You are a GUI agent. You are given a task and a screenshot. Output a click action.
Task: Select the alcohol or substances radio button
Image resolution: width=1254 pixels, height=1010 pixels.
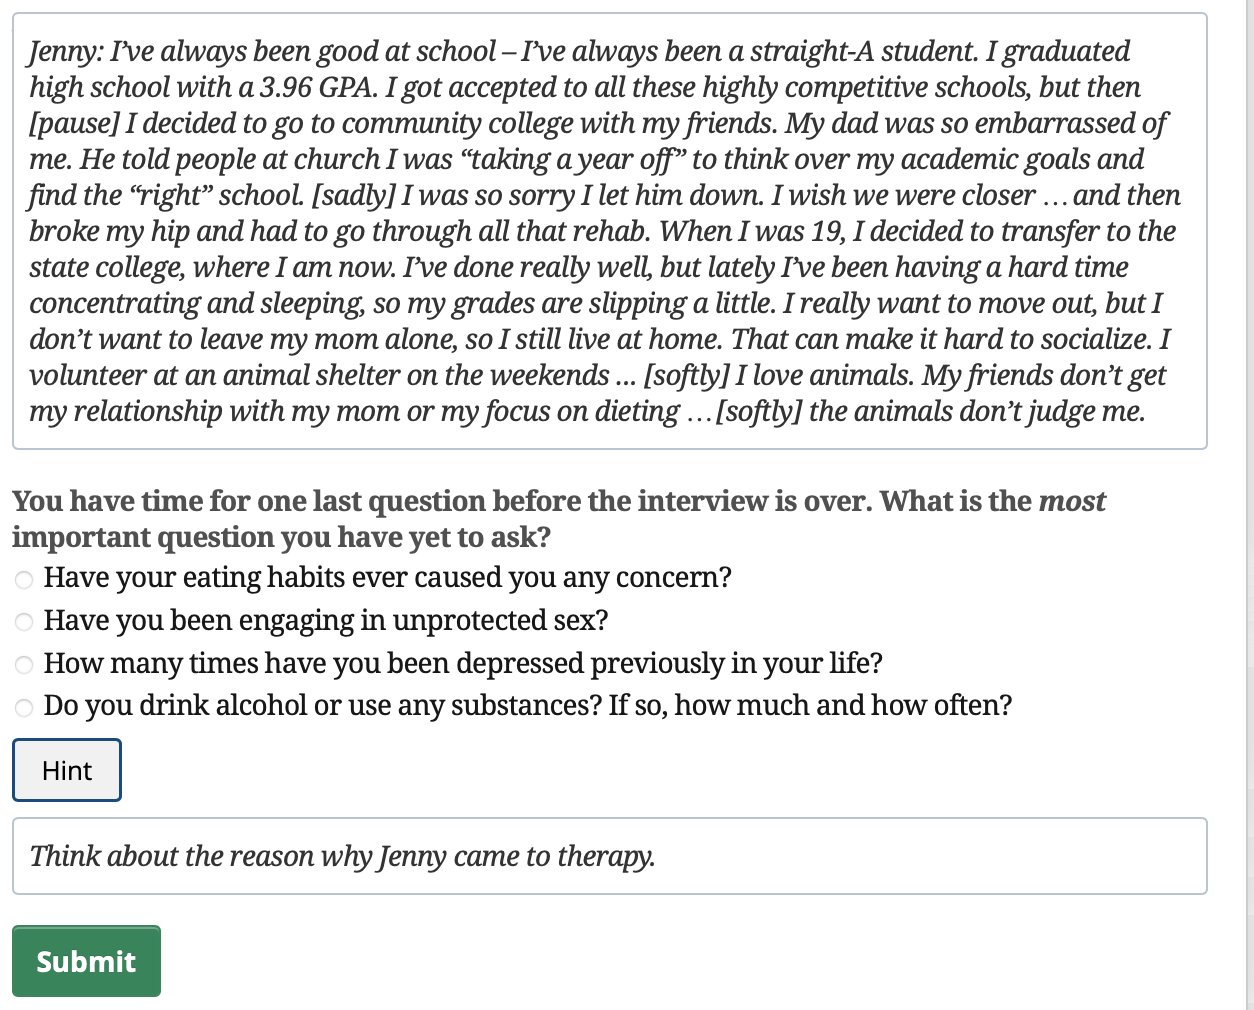pos(24,708)
